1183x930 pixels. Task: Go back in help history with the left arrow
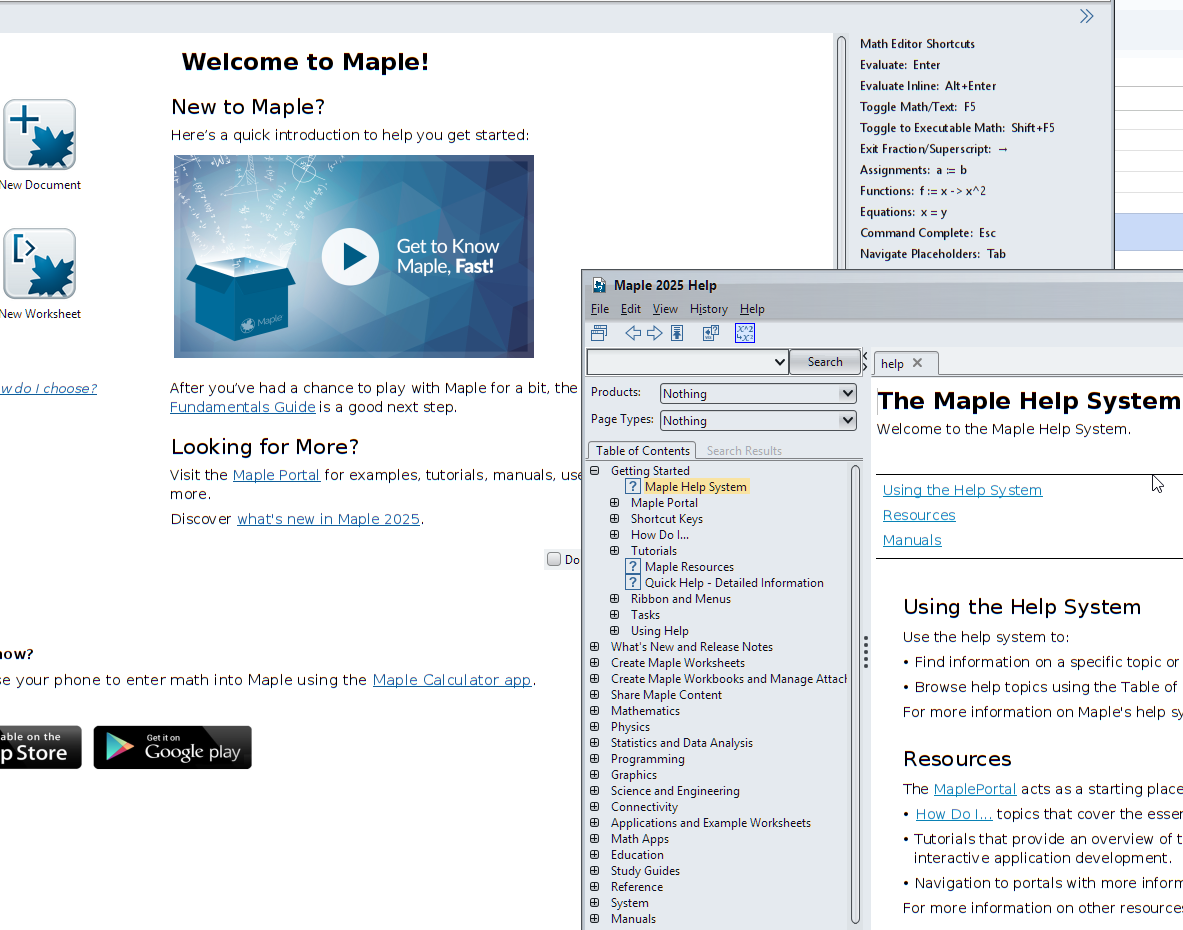(x=633, y=333)
